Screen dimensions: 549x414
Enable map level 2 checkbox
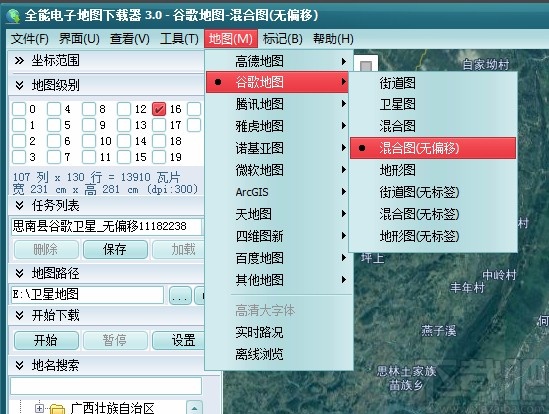tap(19, 141)
